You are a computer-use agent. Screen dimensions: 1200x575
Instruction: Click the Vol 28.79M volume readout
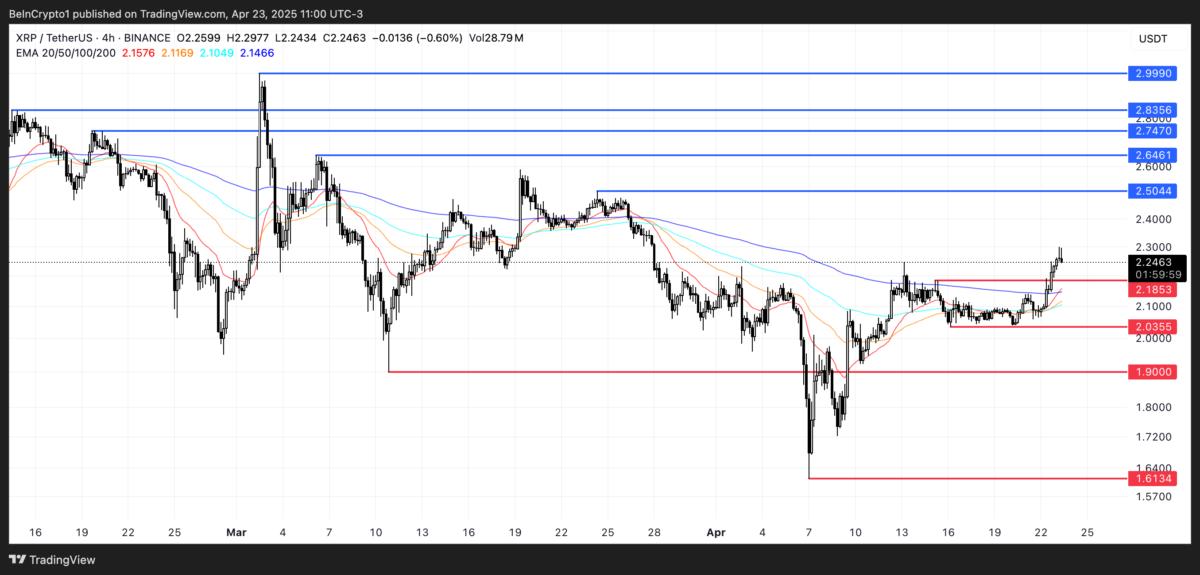pyautogui.click(x=497, y=38)
